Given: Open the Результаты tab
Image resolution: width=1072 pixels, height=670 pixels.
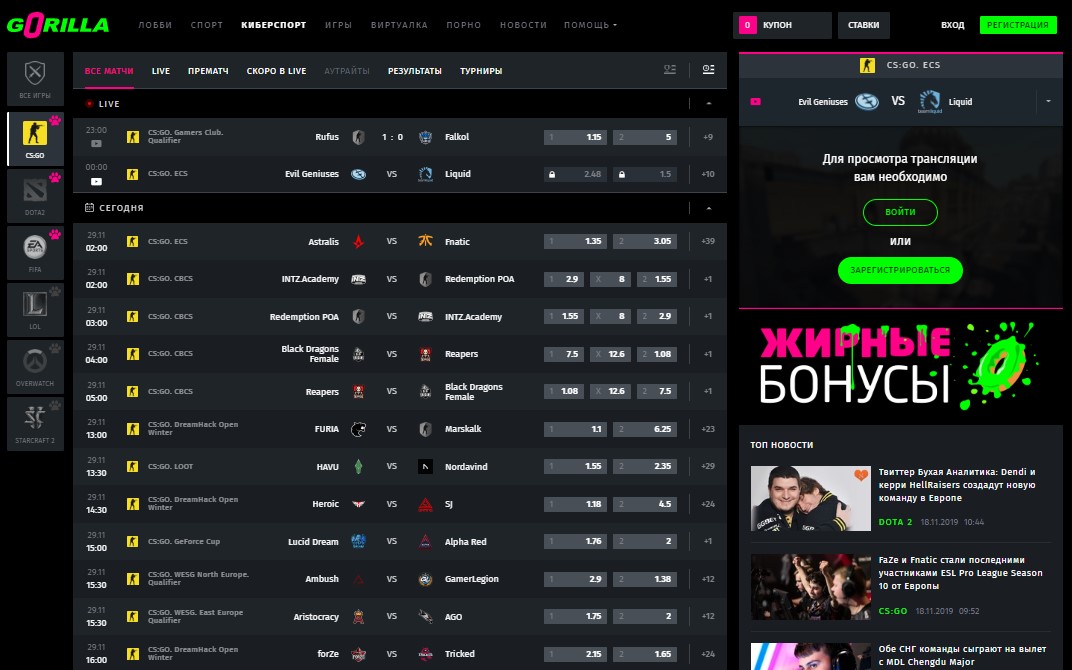Looking at the screenshot, I should (414, 71).
